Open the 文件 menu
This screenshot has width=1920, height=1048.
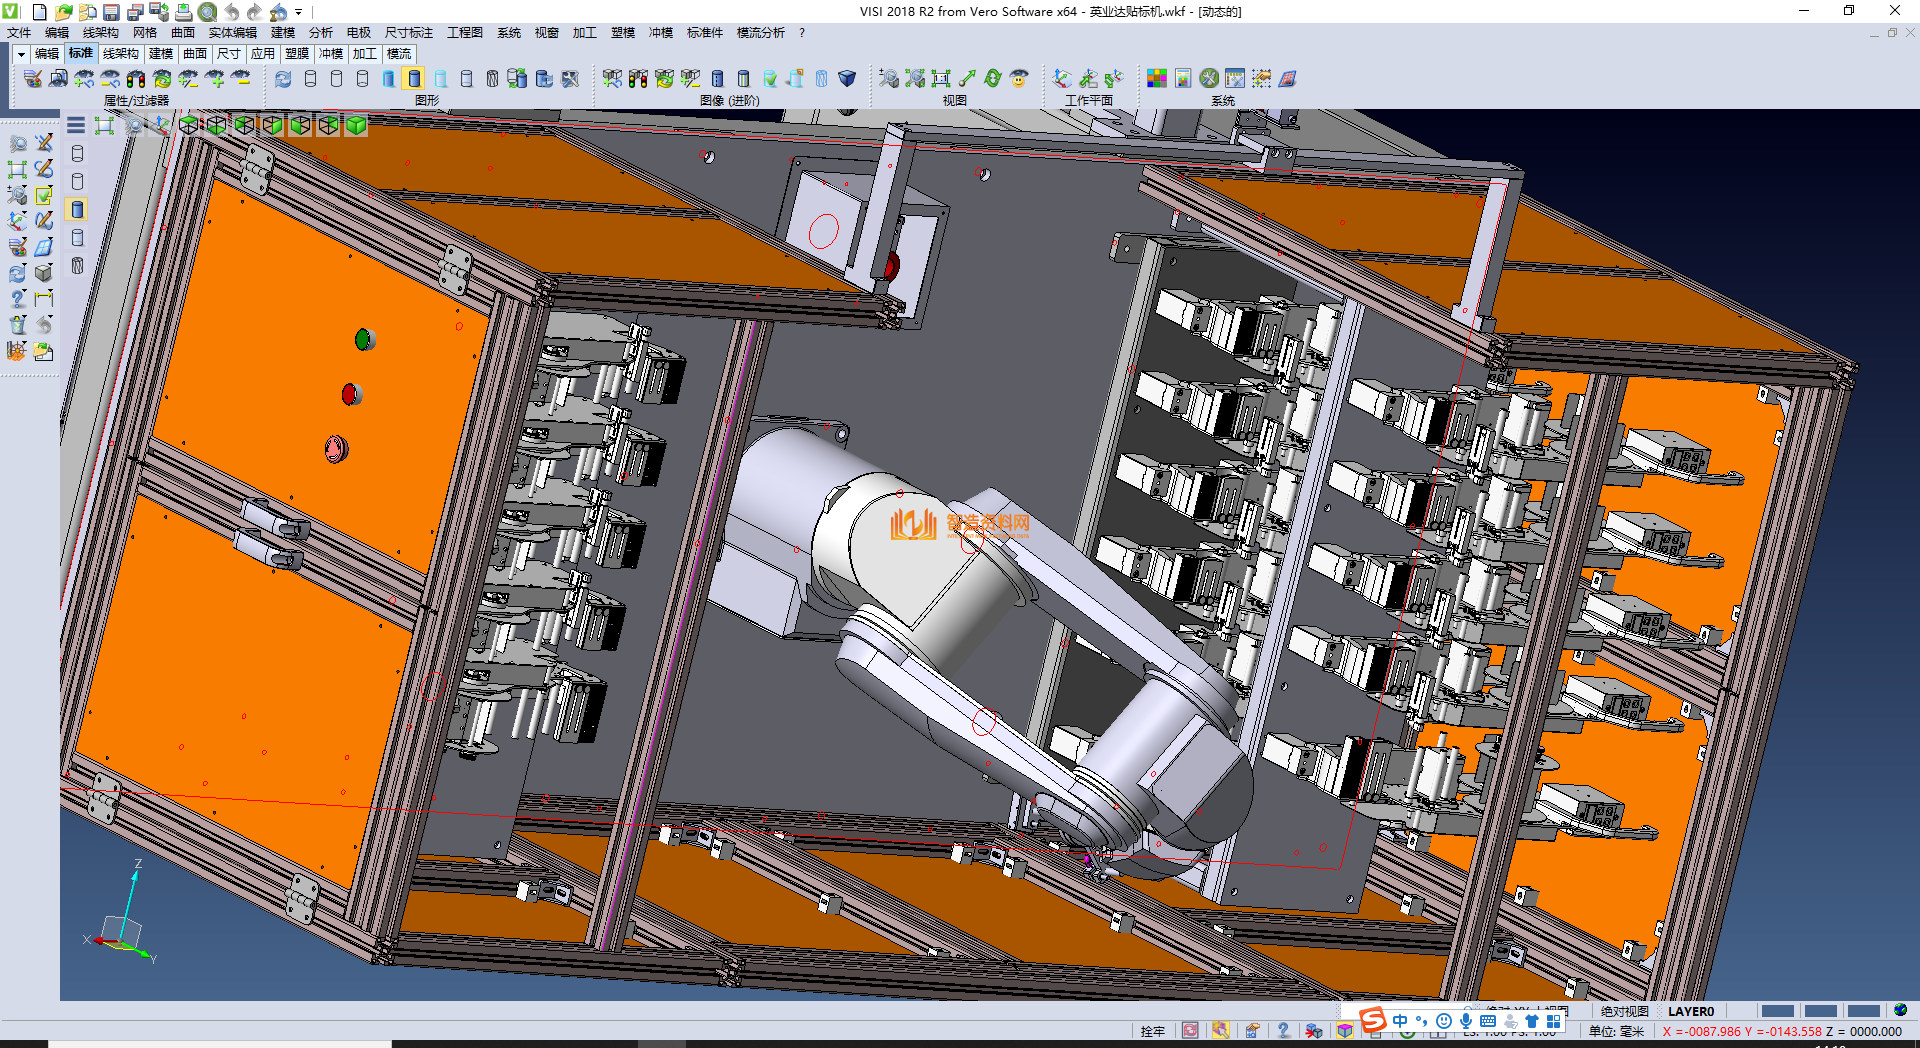click(19, 33)
